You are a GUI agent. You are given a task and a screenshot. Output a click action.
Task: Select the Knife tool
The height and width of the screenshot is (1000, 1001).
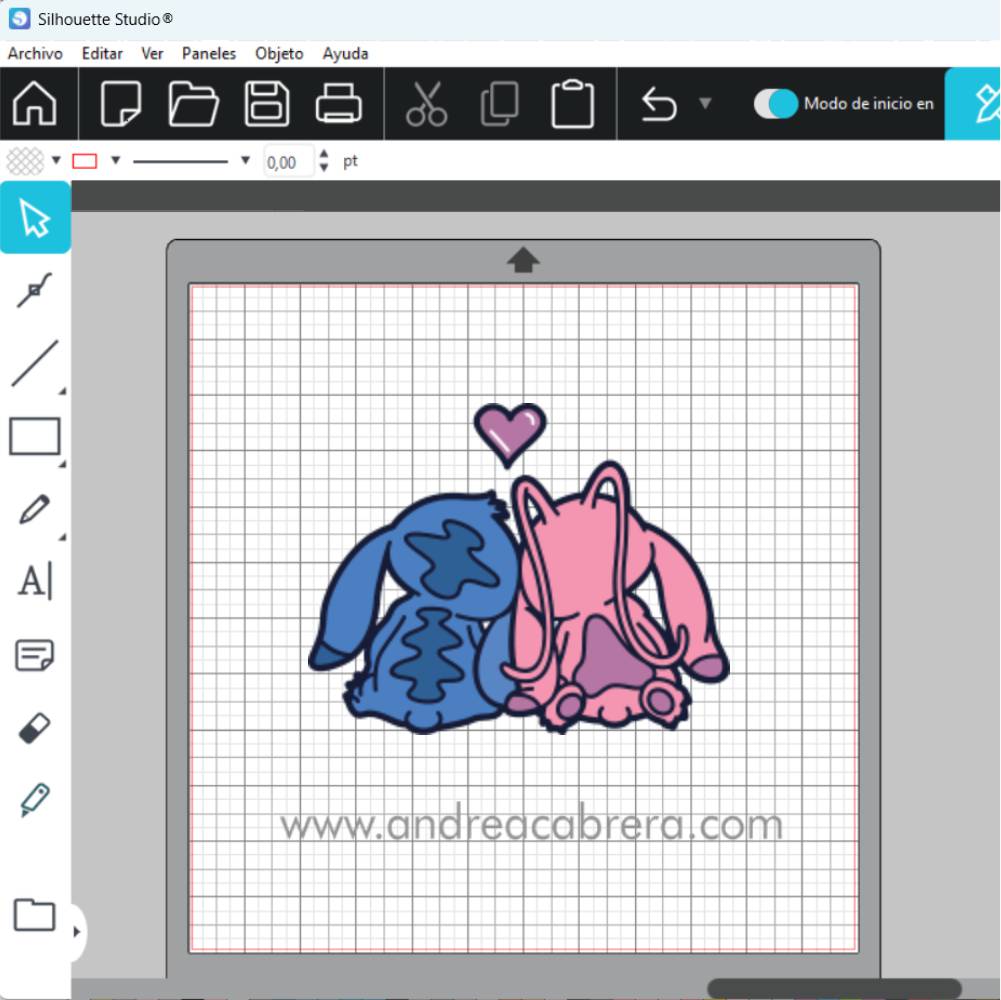tap(35, 800)
